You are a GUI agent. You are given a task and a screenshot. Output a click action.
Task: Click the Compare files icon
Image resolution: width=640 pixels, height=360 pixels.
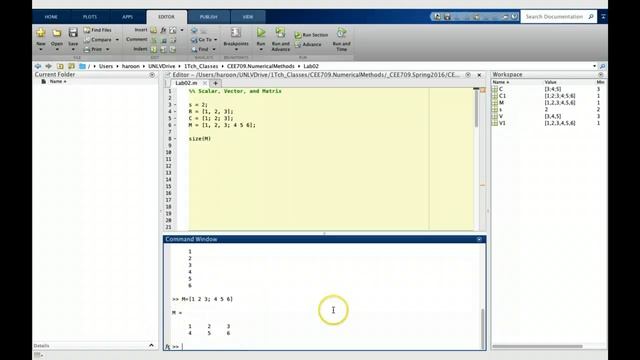(x=87, y=40)
